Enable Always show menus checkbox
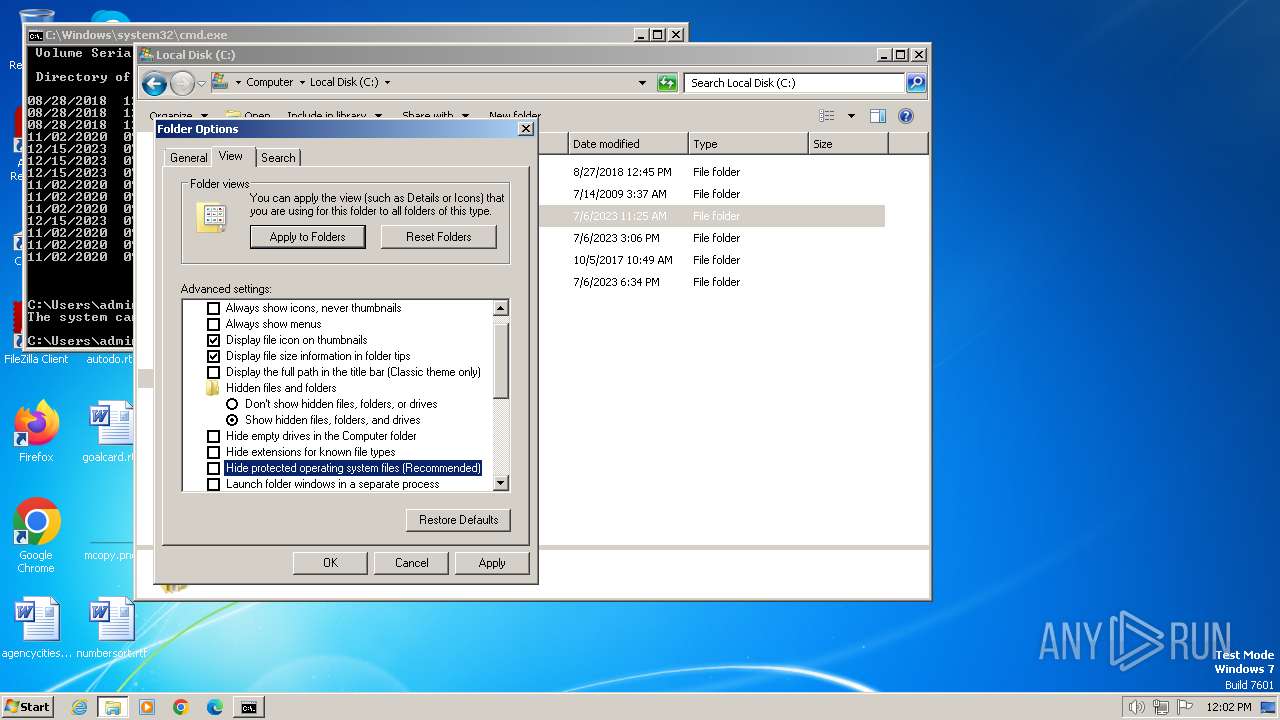 point(213,324)
